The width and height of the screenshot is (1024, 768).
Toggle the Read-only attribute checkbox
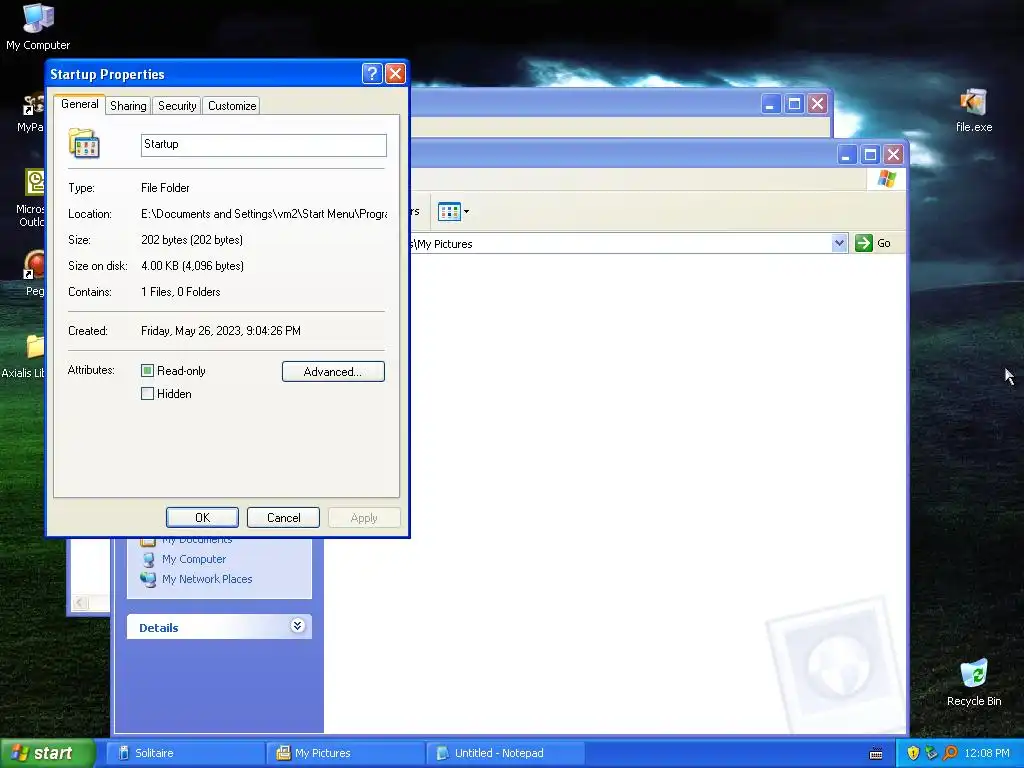(148, 371)
